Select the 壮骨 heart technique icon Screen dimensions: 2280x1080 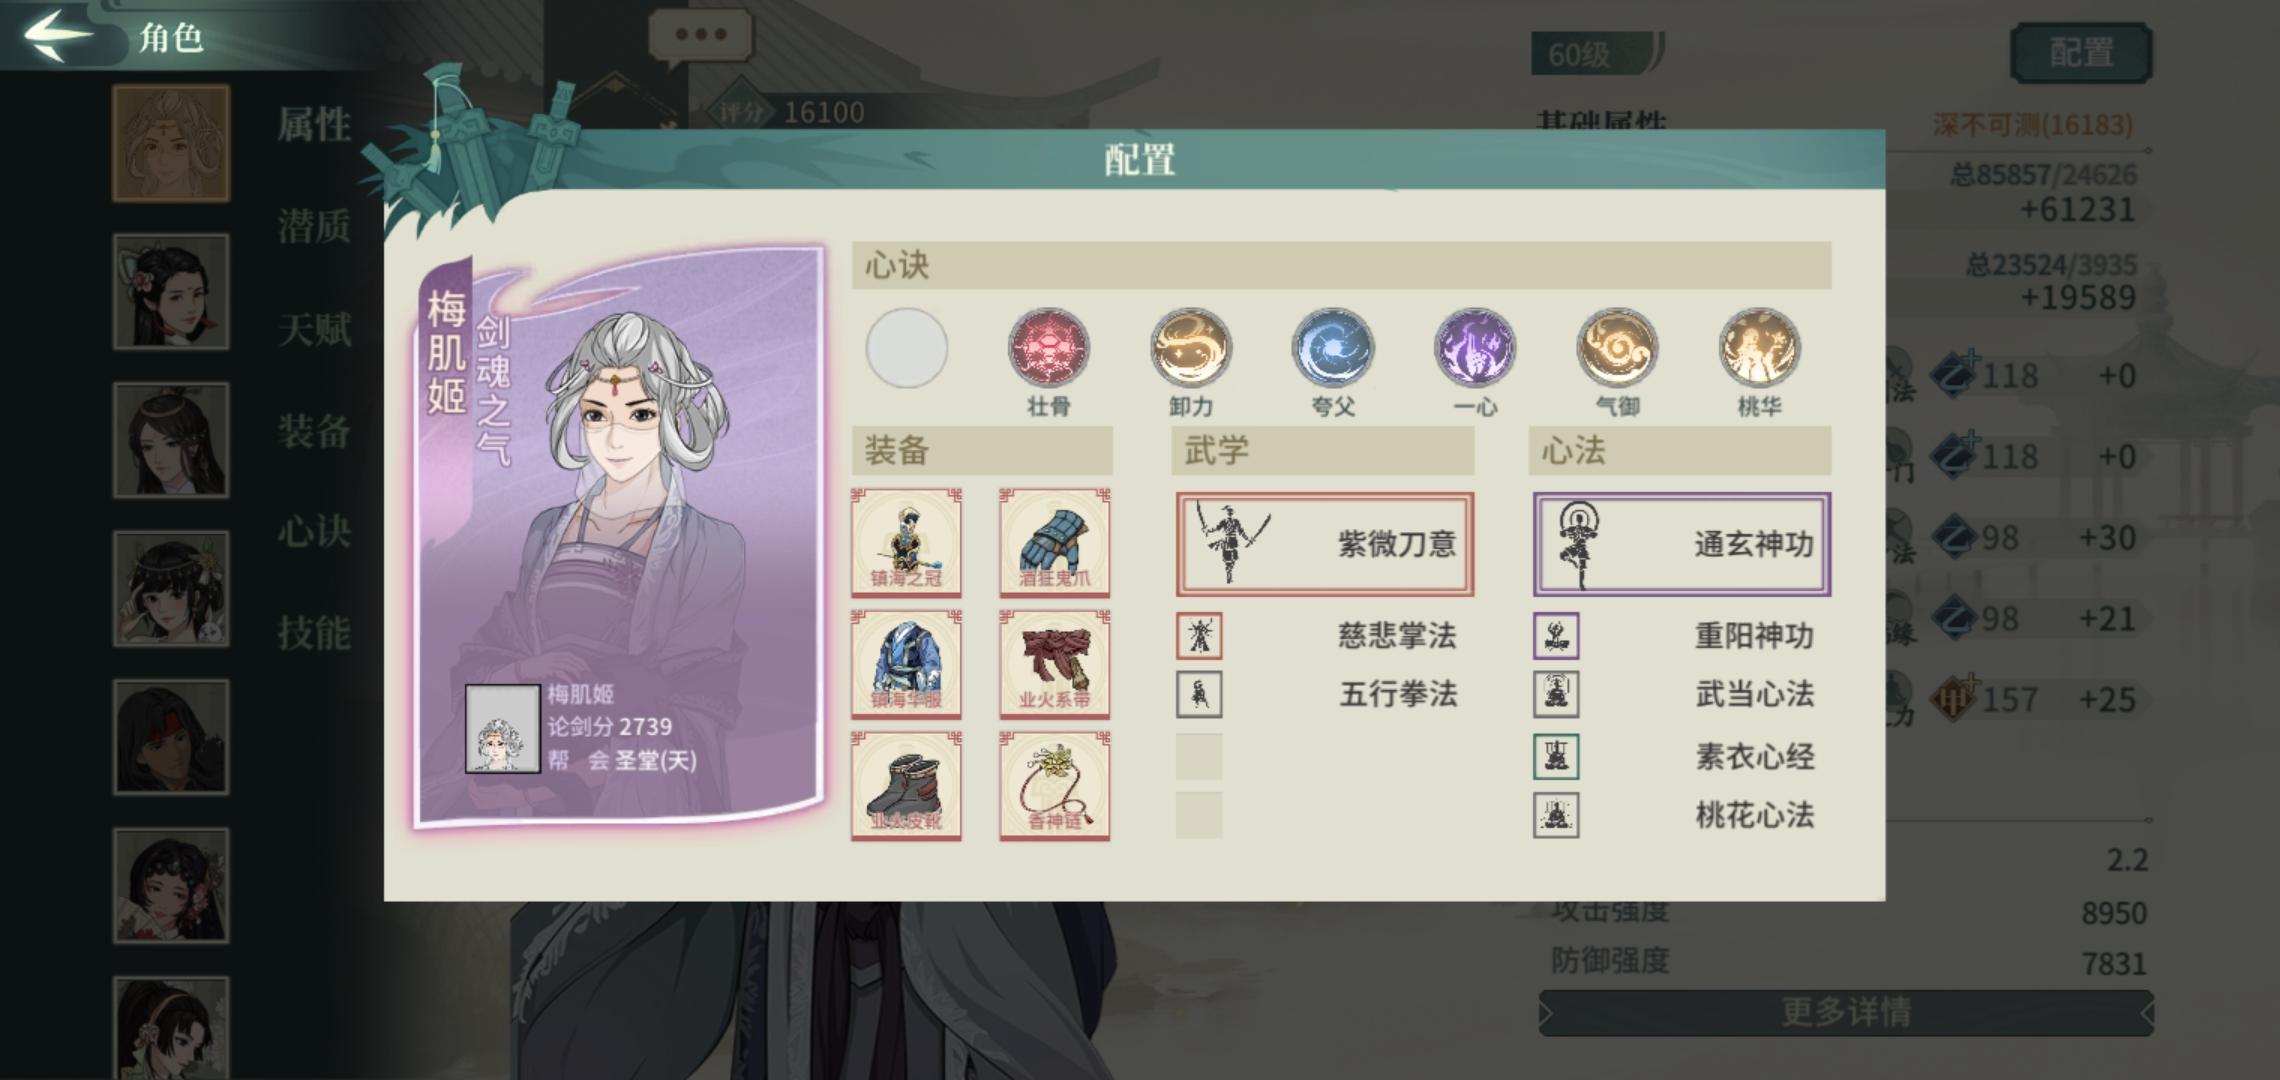point(1048,348)
